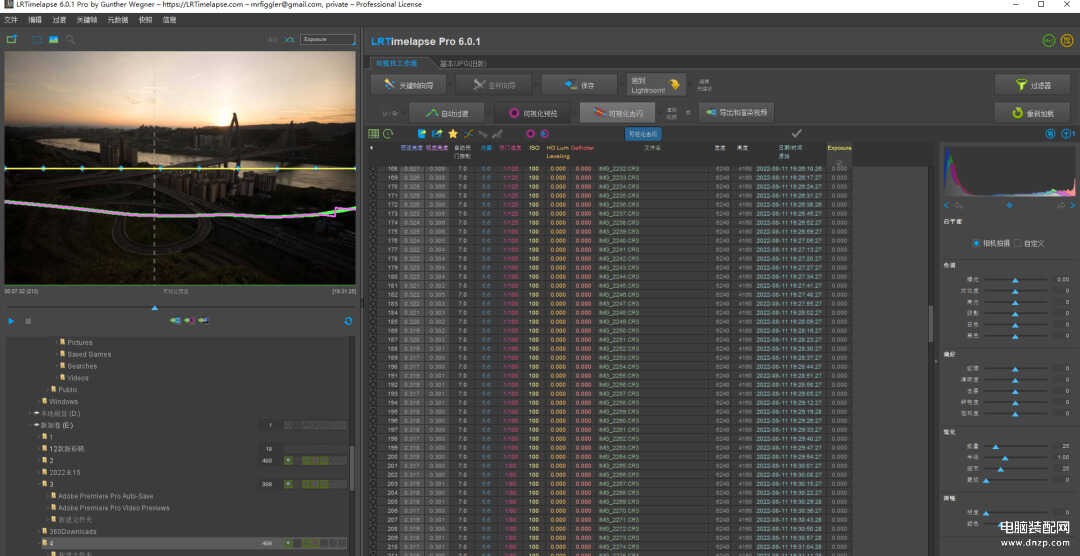Click the green circular icon in the top-right corner
The width and height of the screenshot is (1080, 556).
1048,41
